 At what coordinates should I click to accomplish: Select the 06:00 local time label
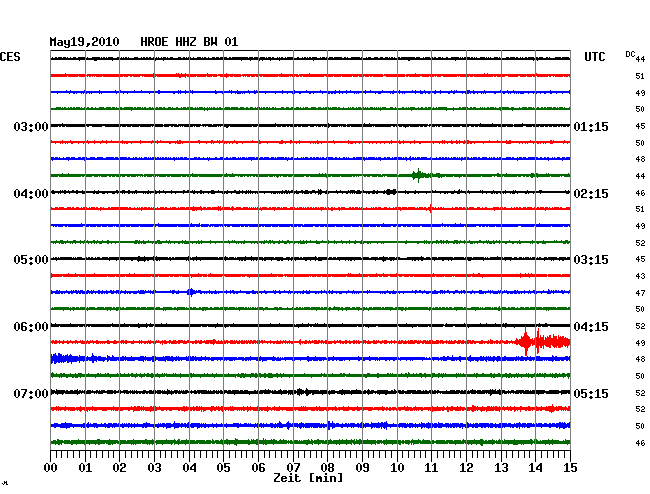point(31,327)
